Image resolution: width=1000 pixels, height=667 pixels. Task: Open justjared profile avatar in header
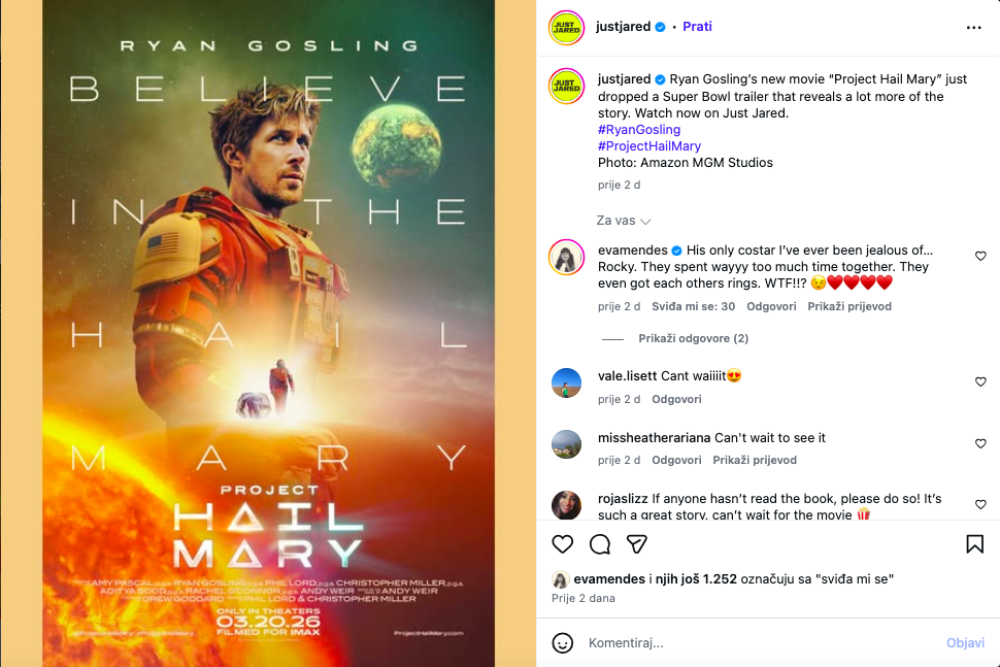[x=566, y=27]
